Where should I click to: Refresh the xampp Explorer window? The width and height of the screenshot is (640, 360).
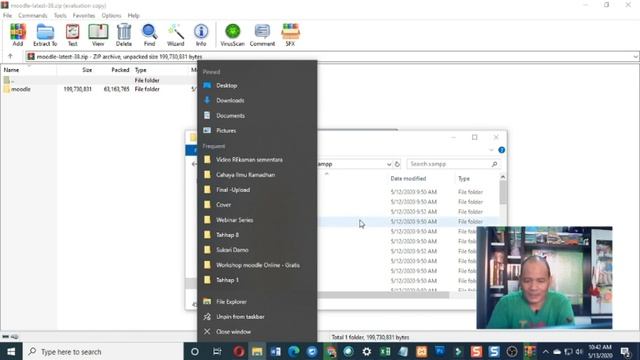click(x=397, y=164)
